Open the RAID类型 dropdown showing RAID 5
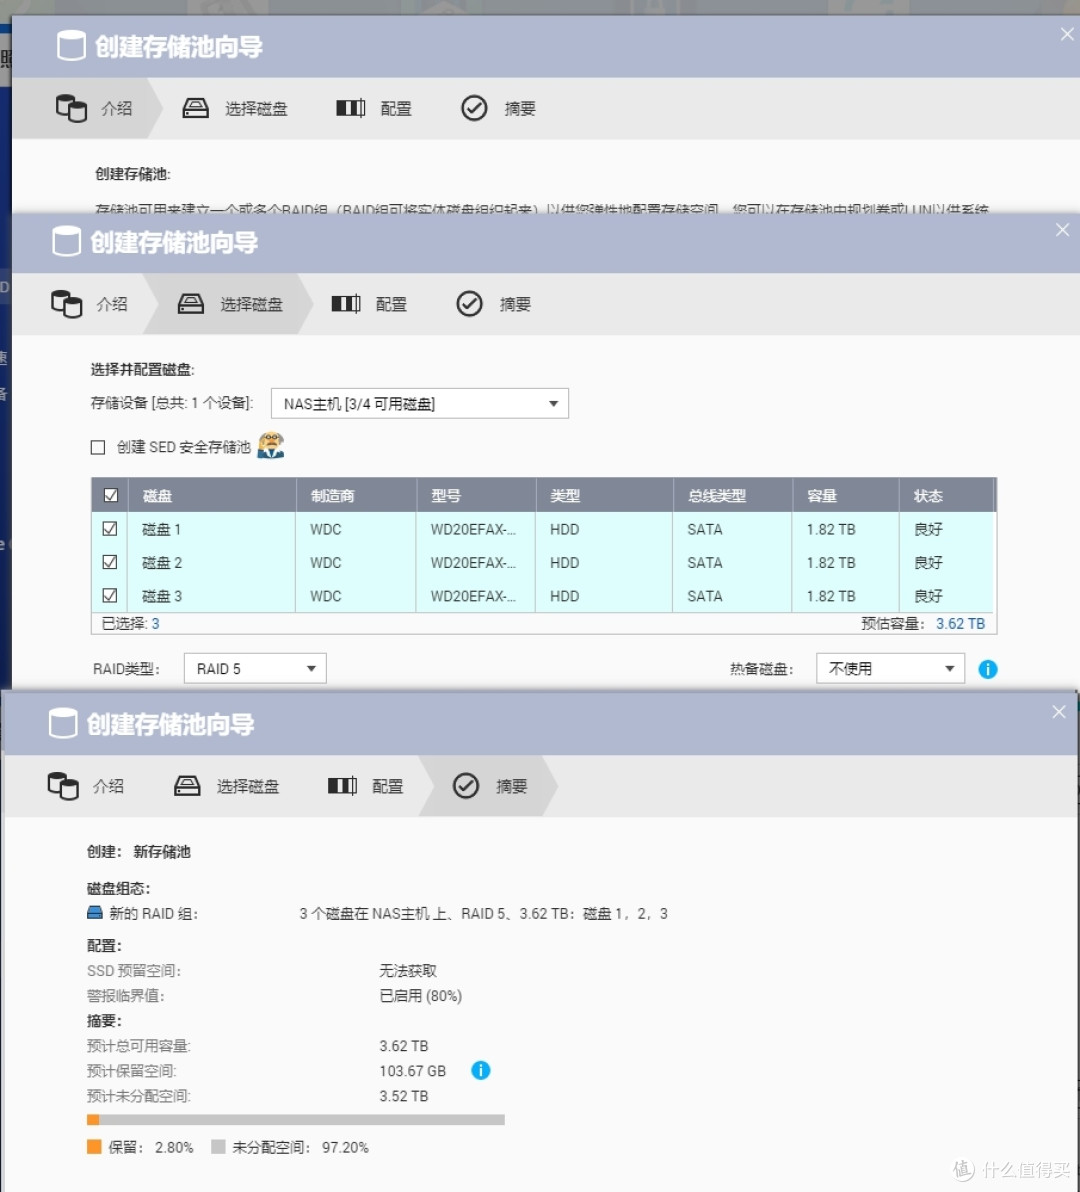This screenshot has width=1080, height=1192. tap(255, 668)
